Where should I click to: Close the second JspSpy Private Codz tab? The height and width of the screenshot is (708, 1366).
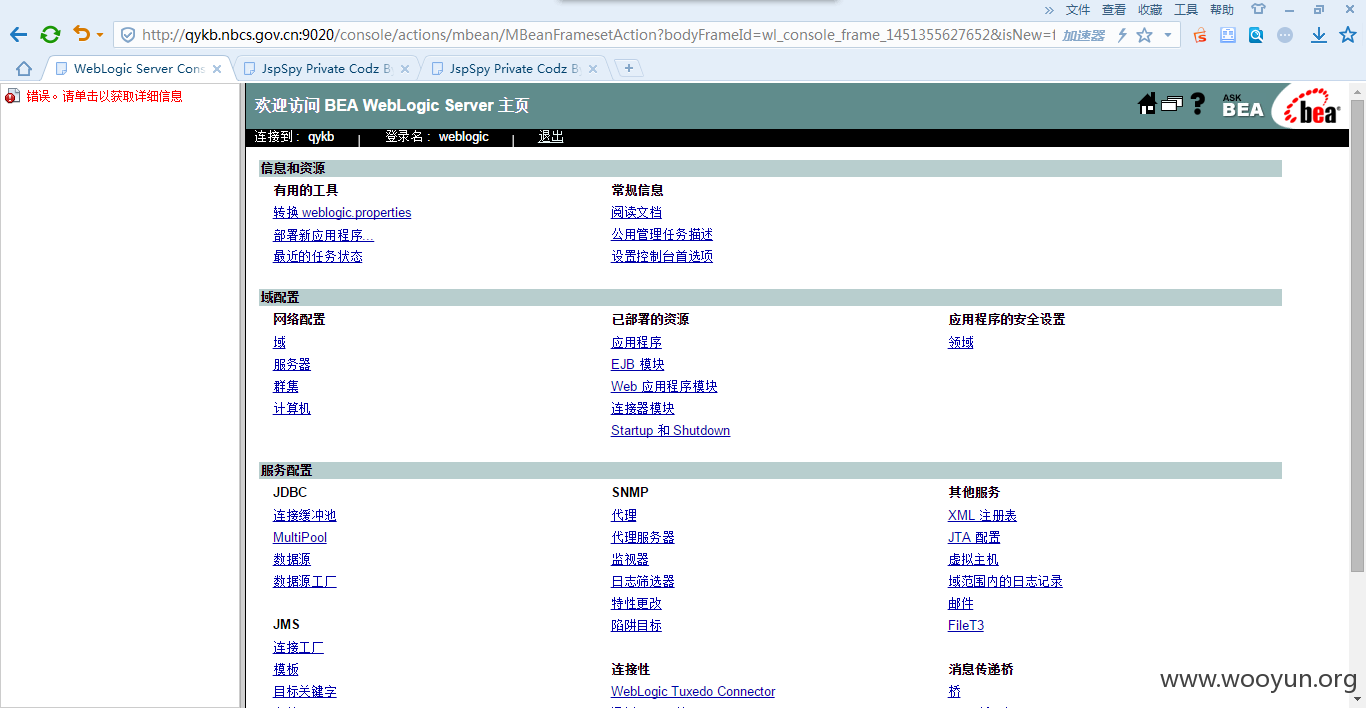pyautogui.click(x=593, y=69)
